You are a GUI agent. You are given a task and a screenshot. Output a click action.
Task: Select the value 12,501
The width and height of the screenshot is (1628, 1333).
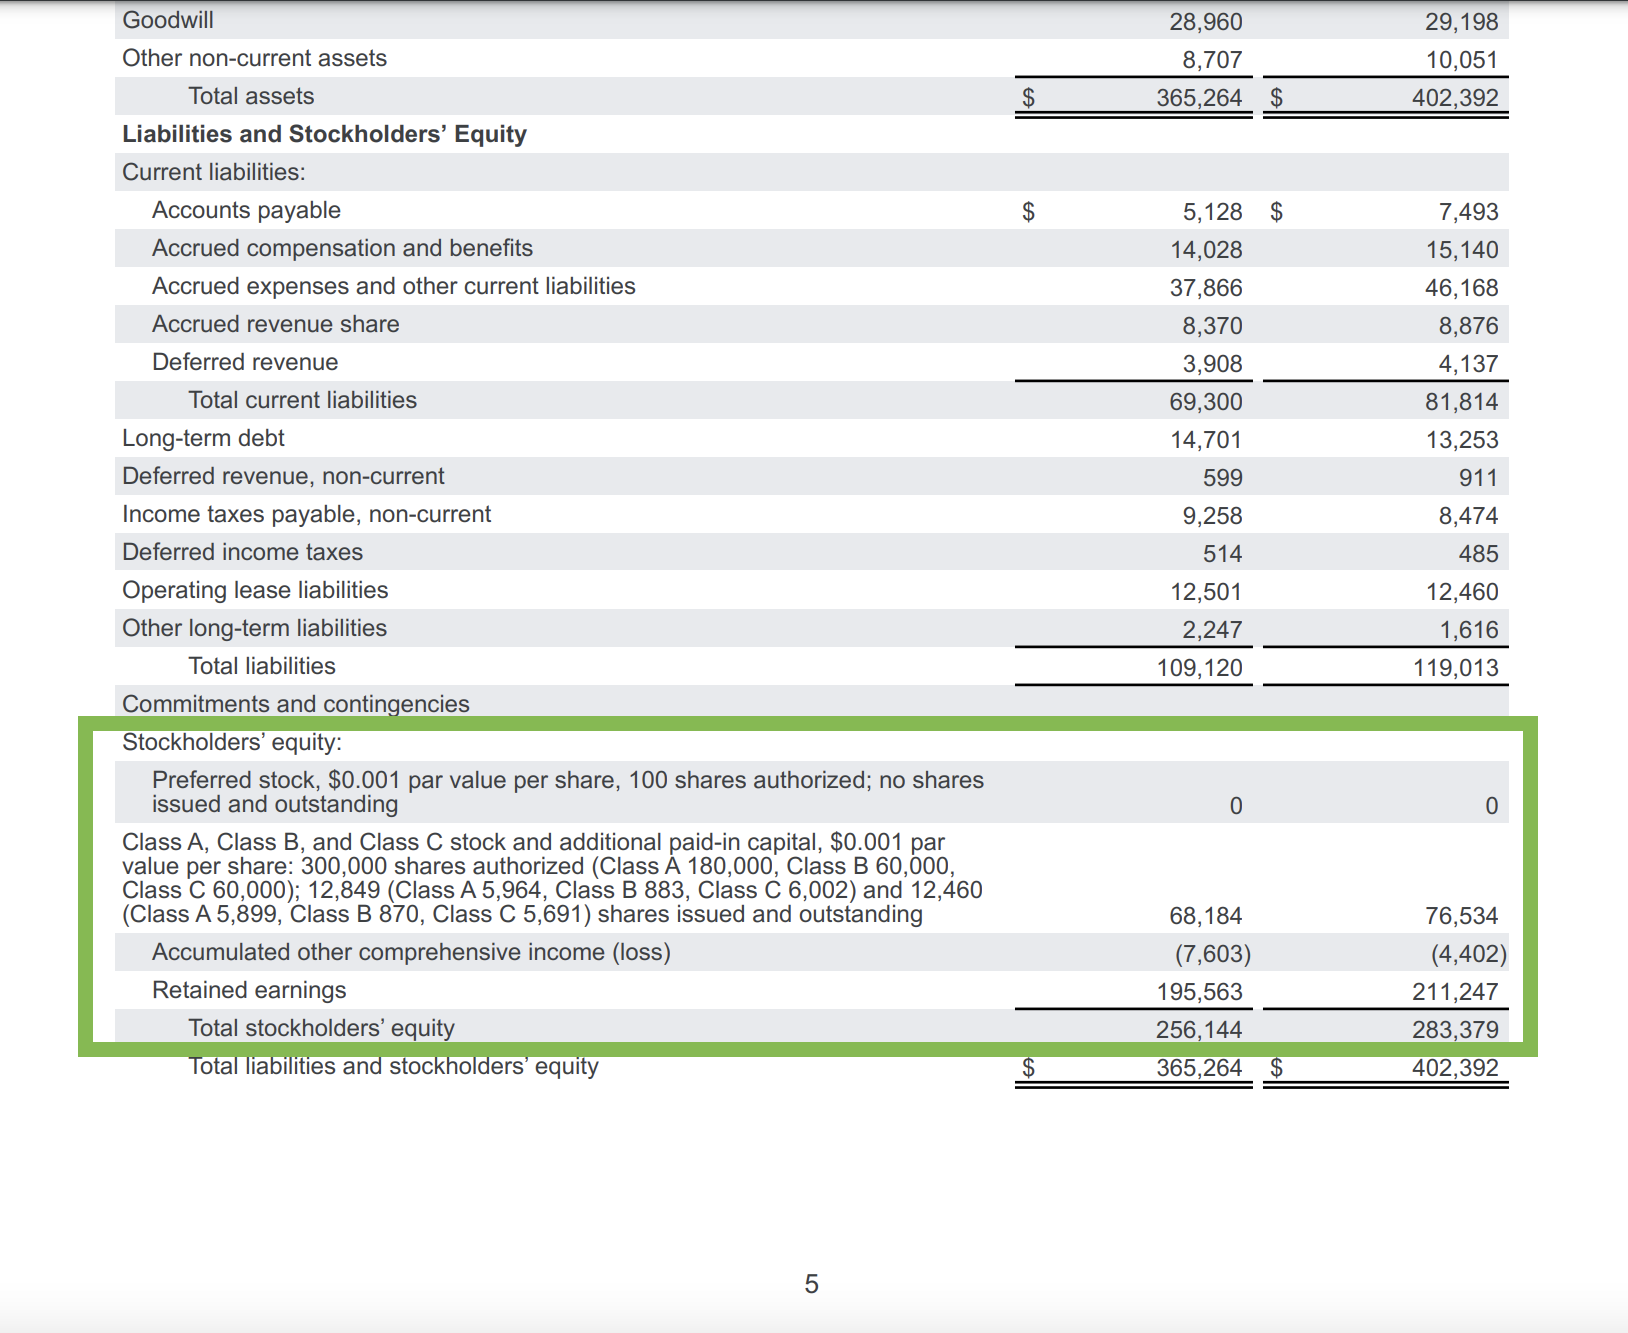[x=1206, y=592]
